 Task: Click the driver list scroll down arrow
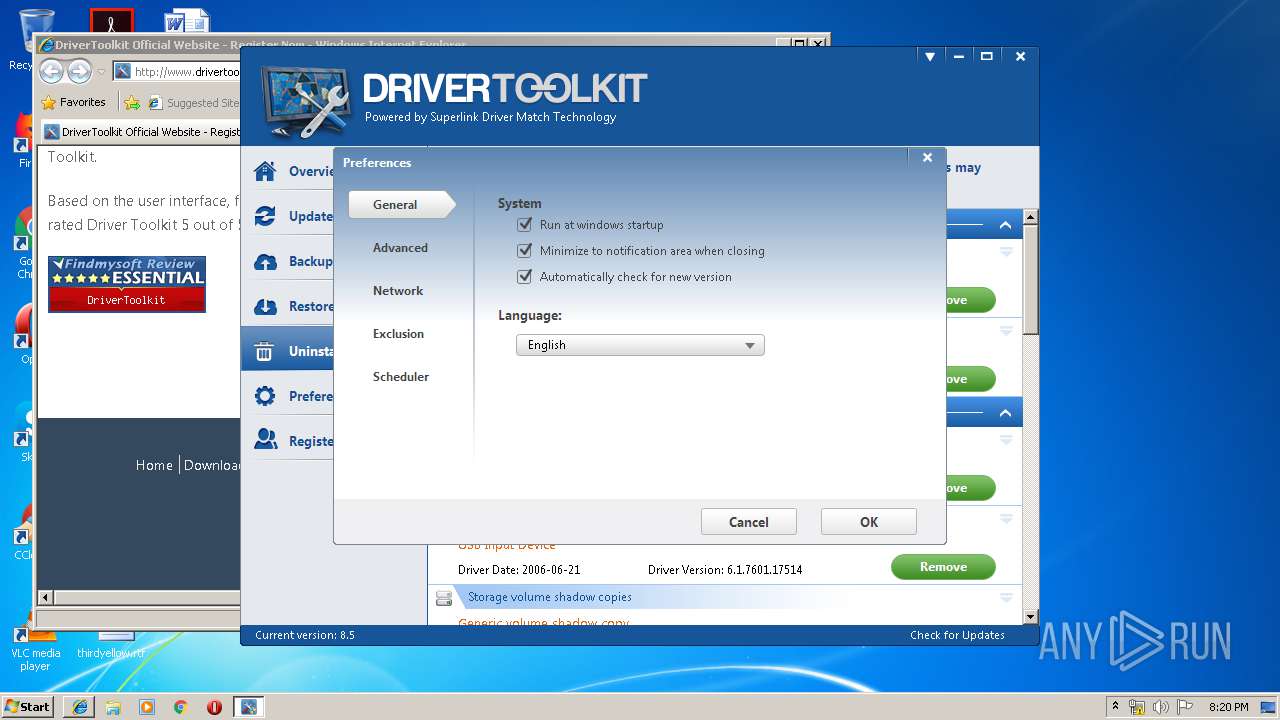[x=1031, y=618]
